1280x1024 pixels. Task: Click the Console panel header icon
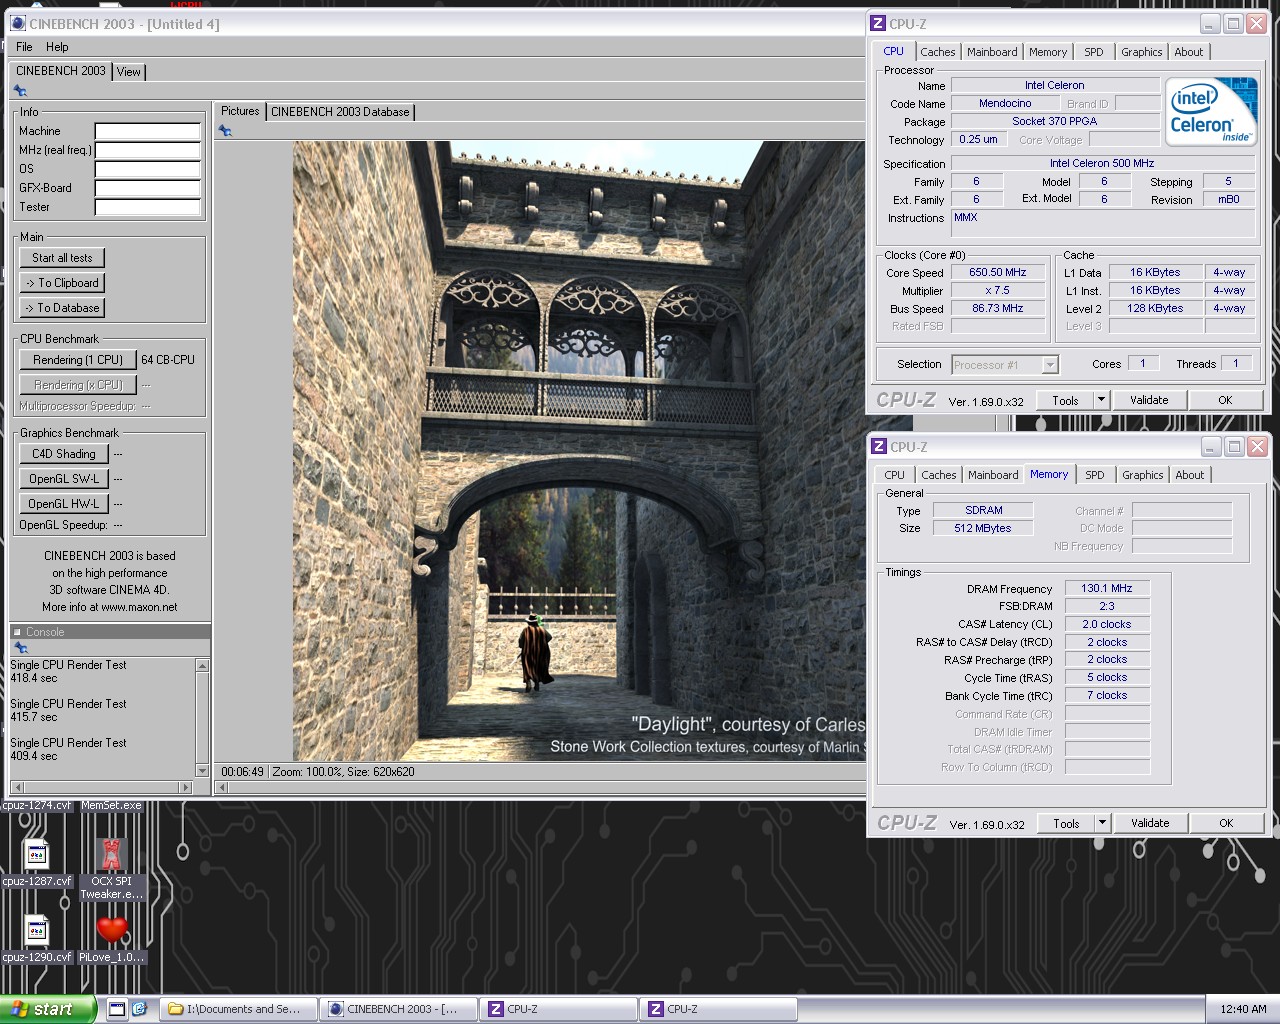(x=17, y=632)
